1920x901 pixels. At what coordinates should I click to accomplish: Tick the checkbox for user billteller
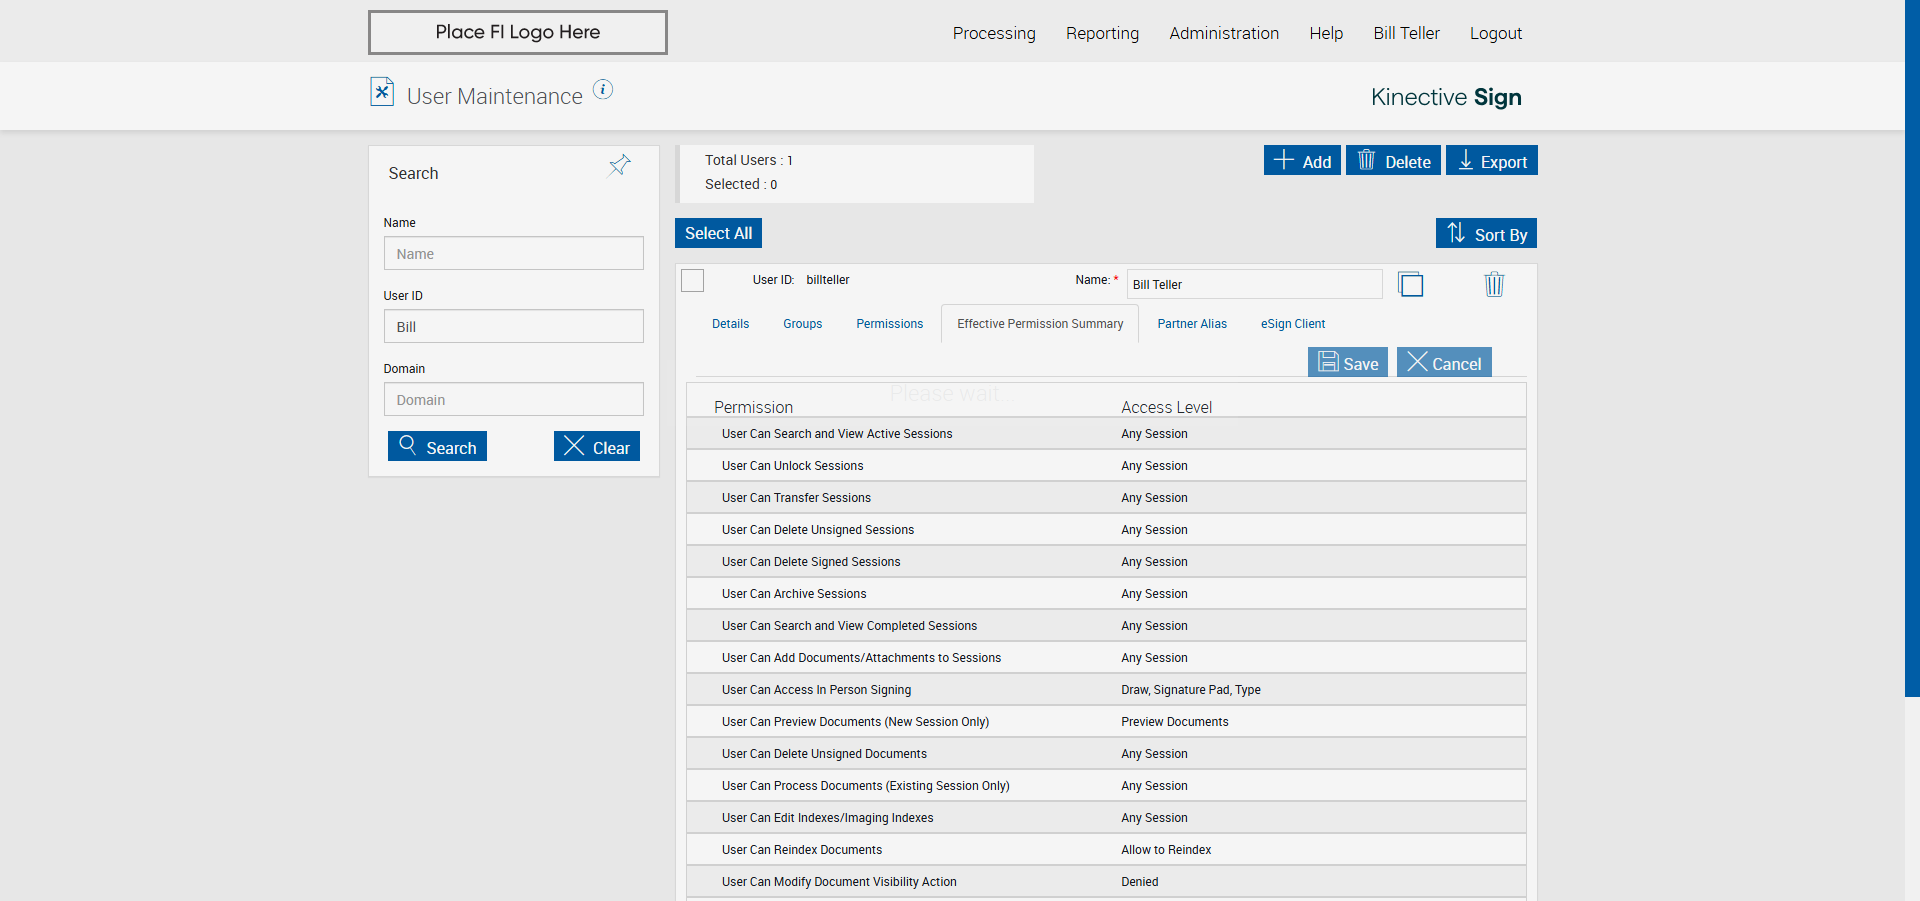pyautogui.click(x=693, y=281)
